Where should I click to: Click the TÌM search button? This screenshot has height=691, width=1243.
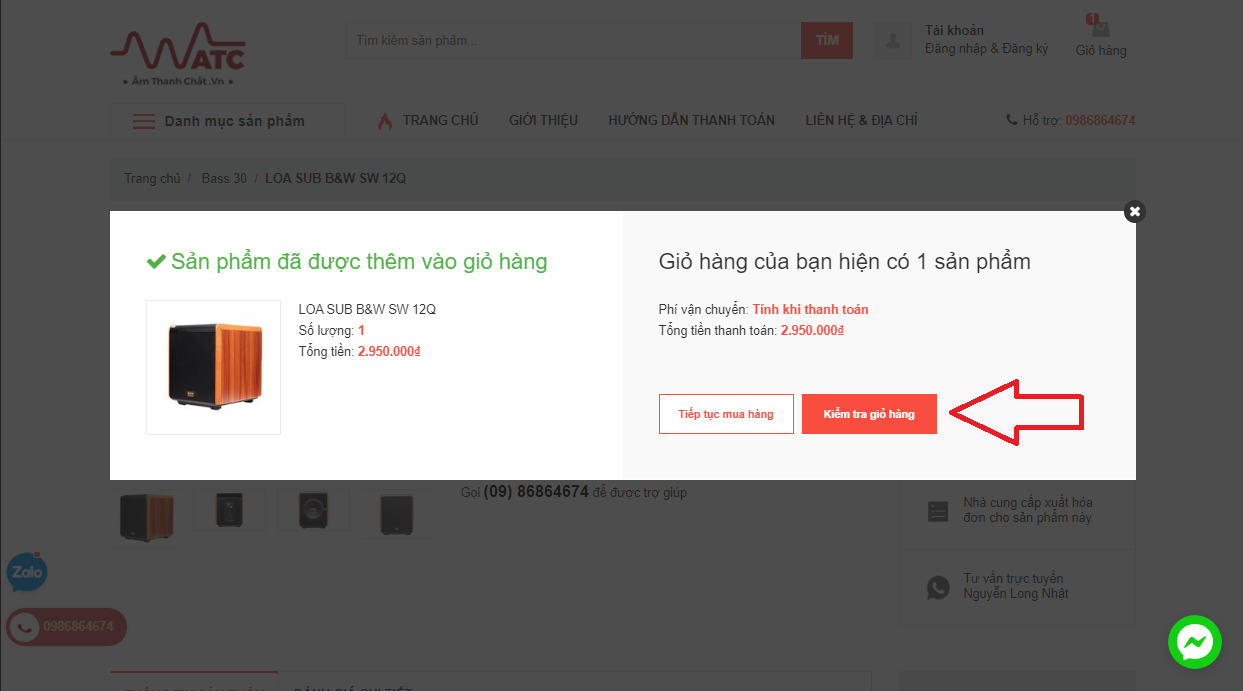pyautogui.click(x=827, y=41)
